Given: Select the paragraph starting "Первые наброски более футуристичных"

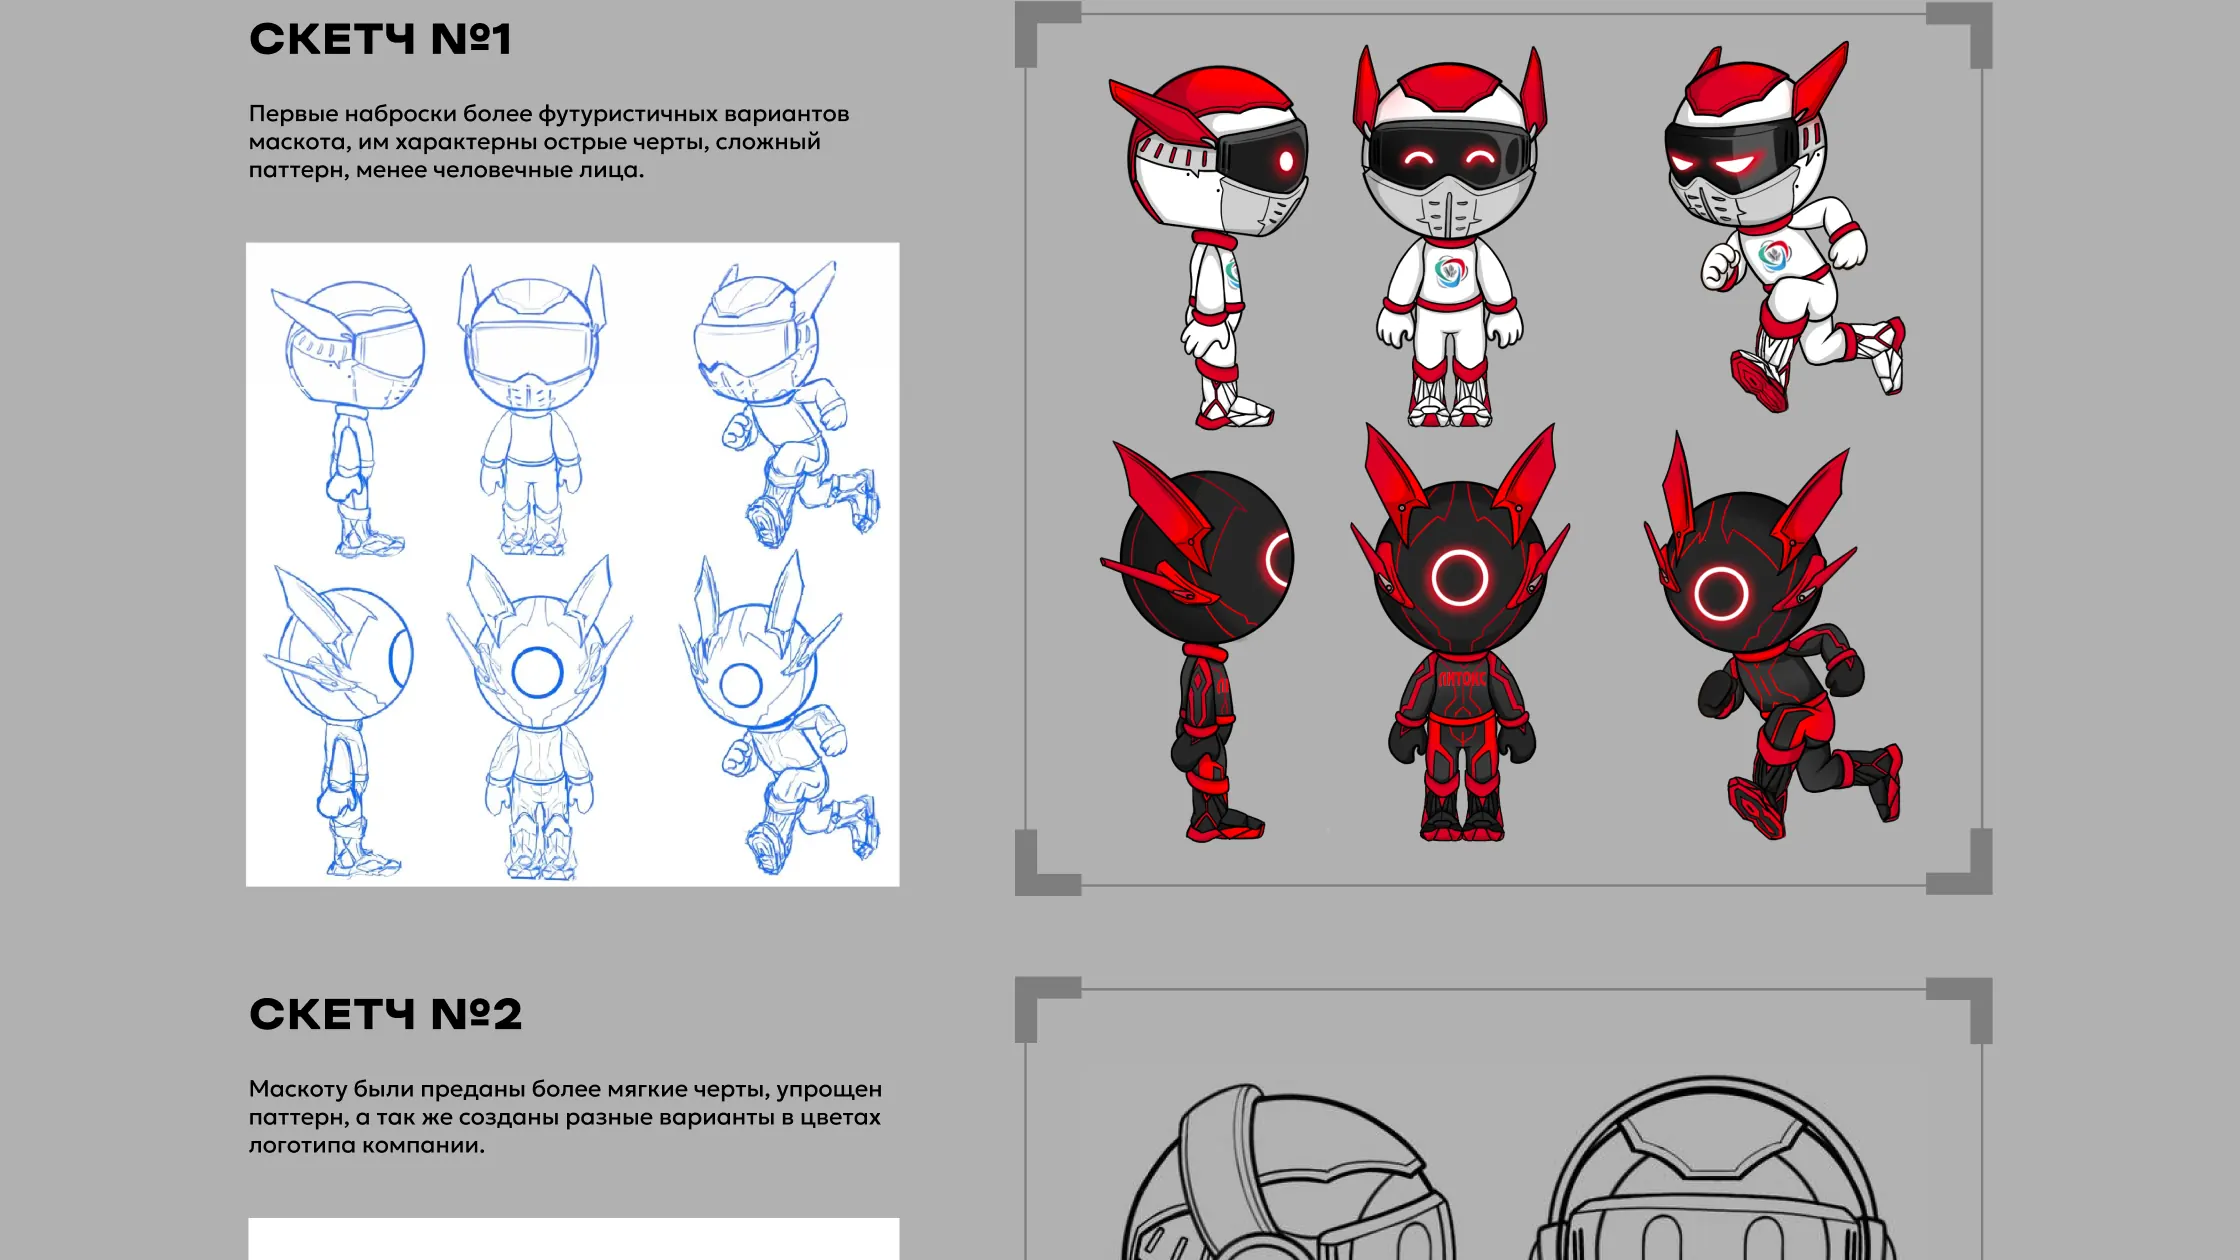Looking at the screenshot, I should point(549,142).
